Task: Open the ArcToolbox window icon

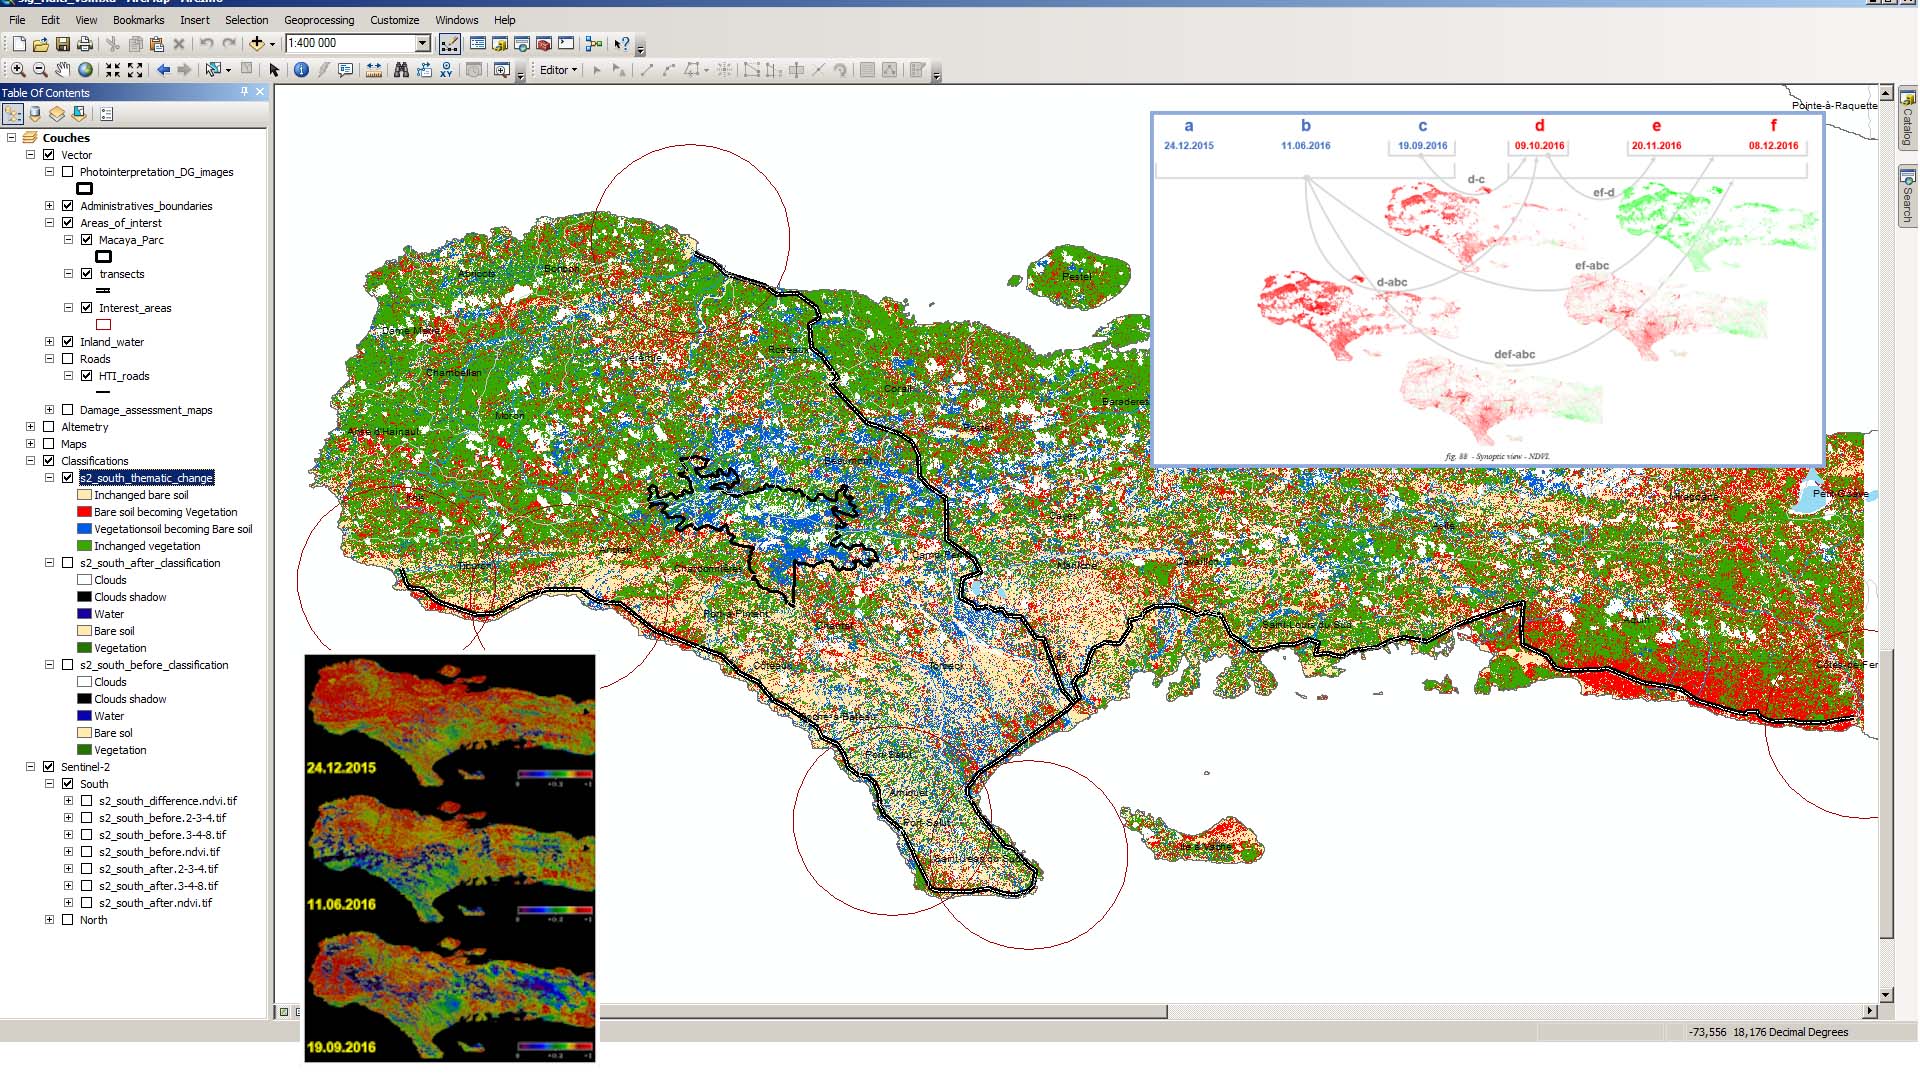Action: pos(544,44)
